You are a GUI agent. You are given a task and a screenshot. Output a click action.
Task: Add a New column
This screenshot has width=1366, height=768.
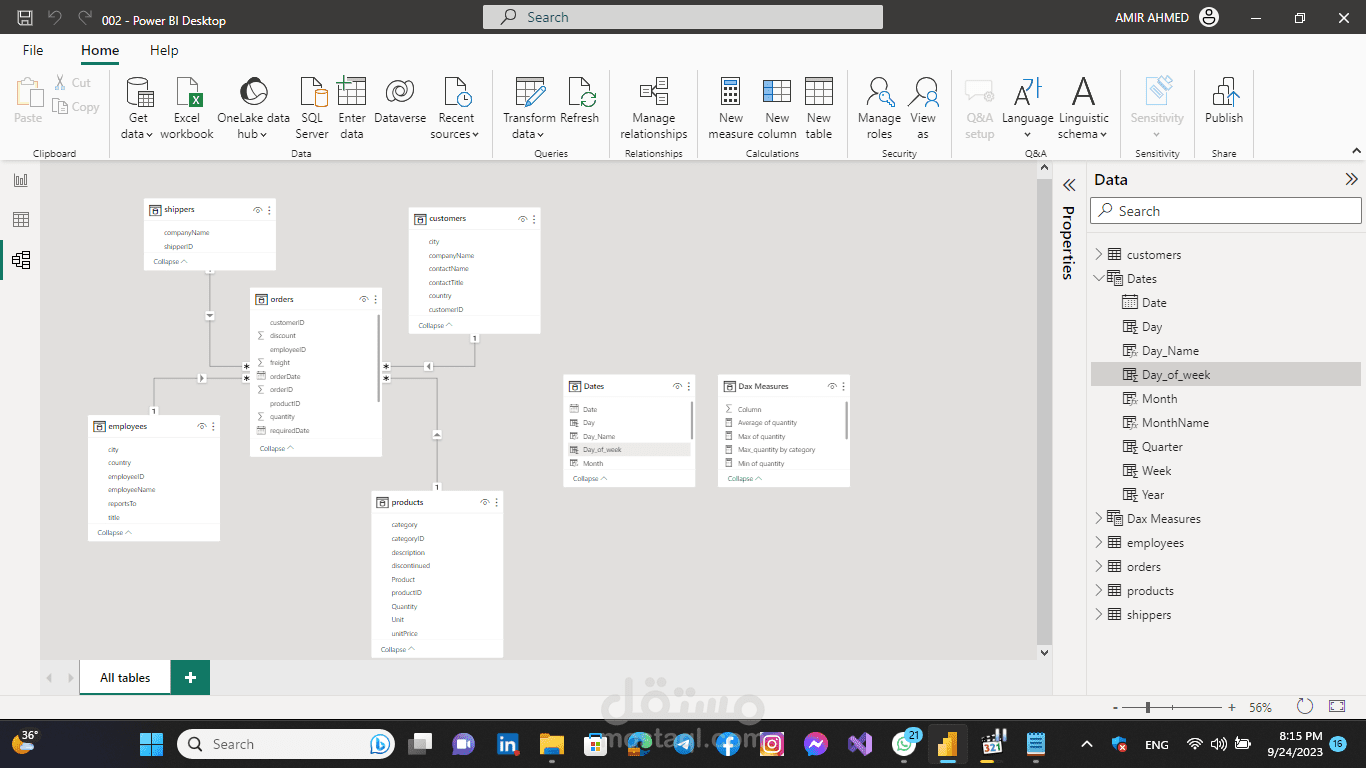(777, 108)
